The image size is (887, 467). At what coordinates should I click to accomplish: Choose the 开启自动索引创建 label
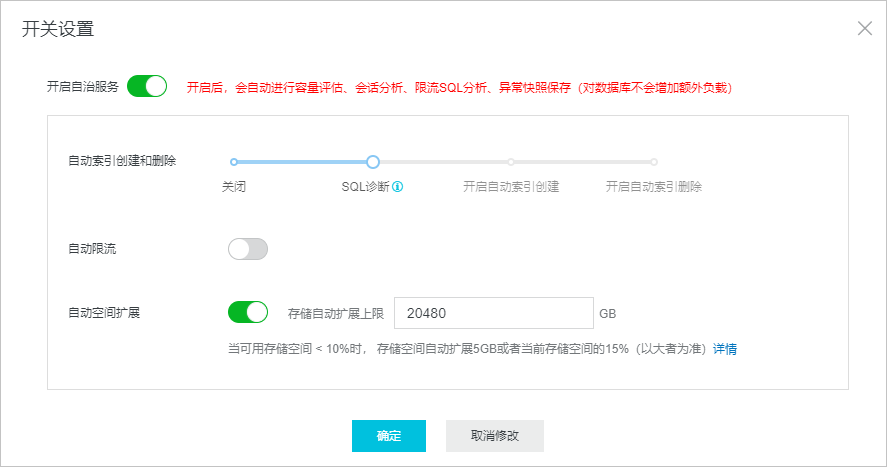pyautogui.click(x=511, y=187)
